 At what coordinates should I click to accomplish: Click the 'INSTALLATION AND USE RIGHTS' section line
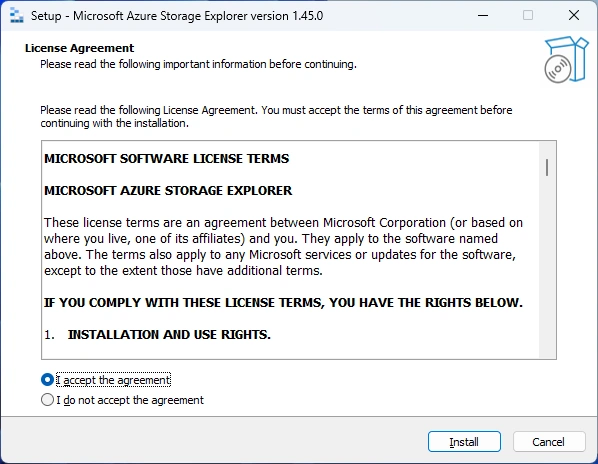[158, 334]
